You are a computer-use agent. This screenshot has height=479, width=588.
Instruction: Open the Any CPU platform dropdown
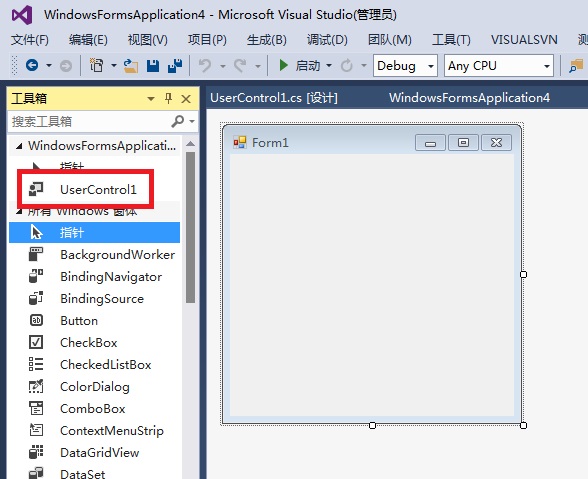[499, 66]
